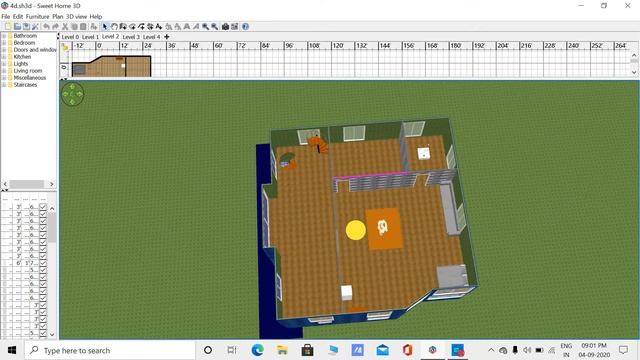Activate the Create walls tool
The image size is (640, 360).
click(x=122, y=27)
